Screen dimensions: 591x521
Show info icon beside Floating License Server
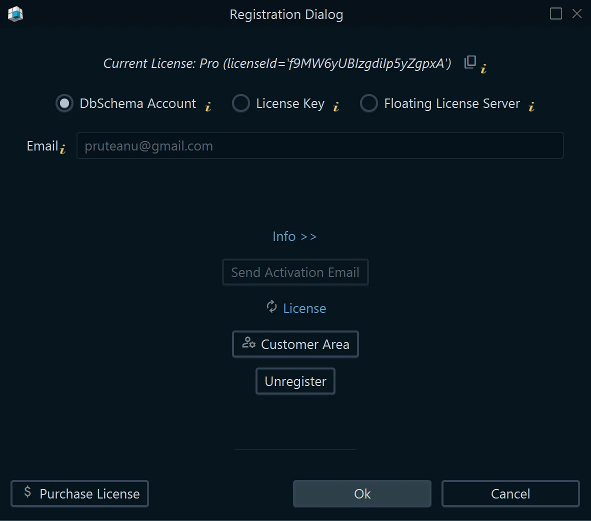[x=531, y=107]
